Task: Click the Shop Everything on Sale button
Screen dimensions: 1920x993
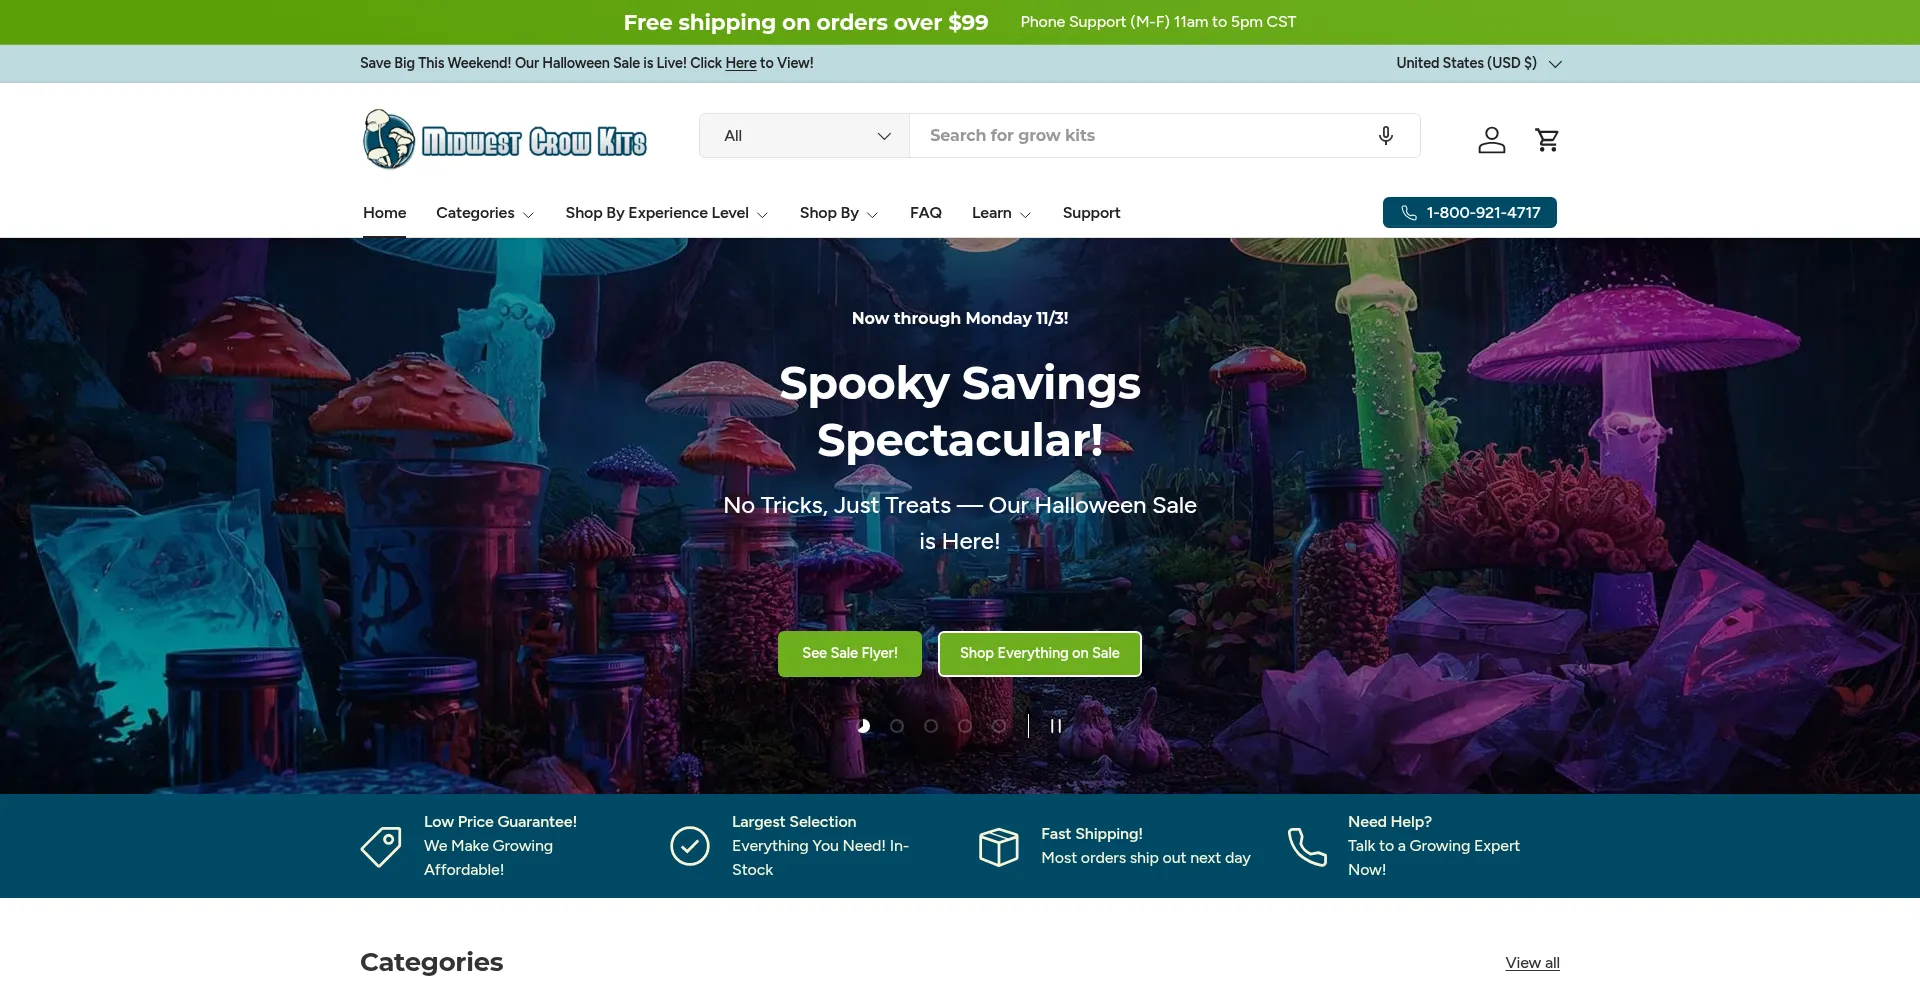Action: [1040, 654]
